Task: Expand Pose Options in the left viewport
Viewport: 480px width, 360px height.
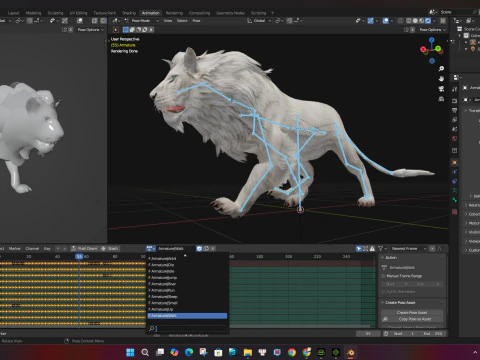Action: [x=90, y=30]
